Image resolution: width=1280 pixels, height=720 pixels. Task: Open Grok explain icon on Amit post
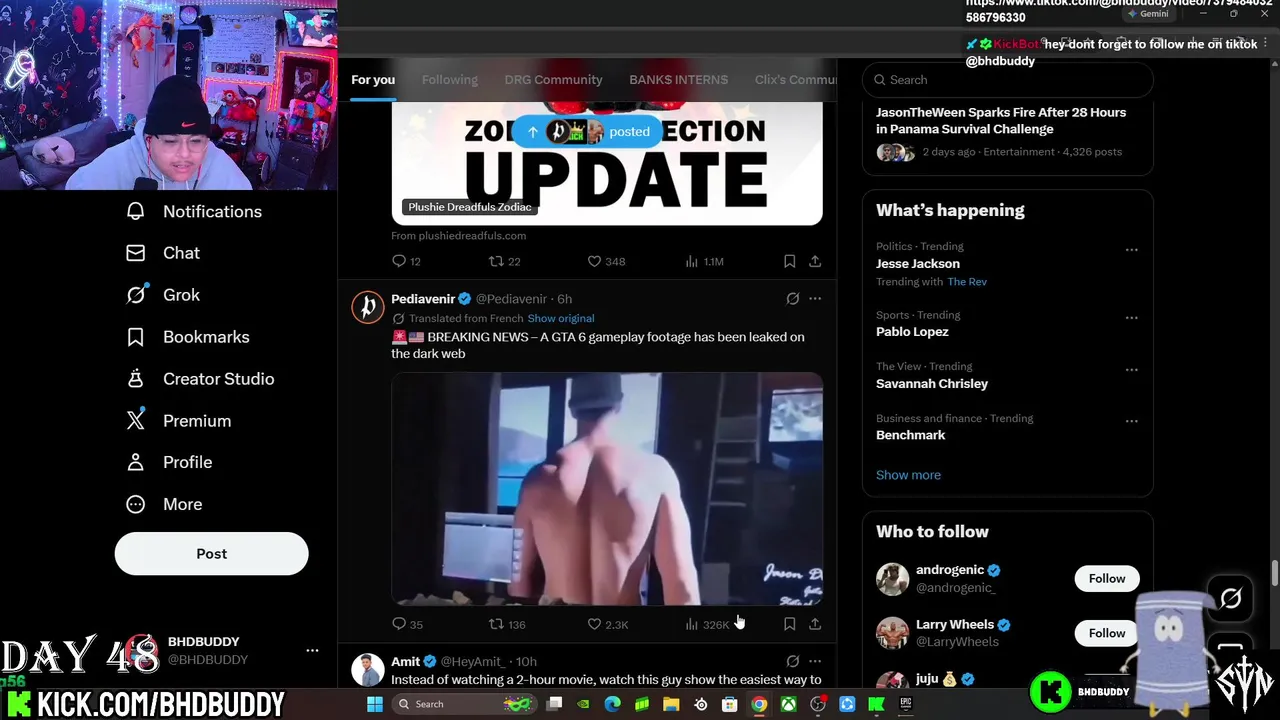pos(792,661)
